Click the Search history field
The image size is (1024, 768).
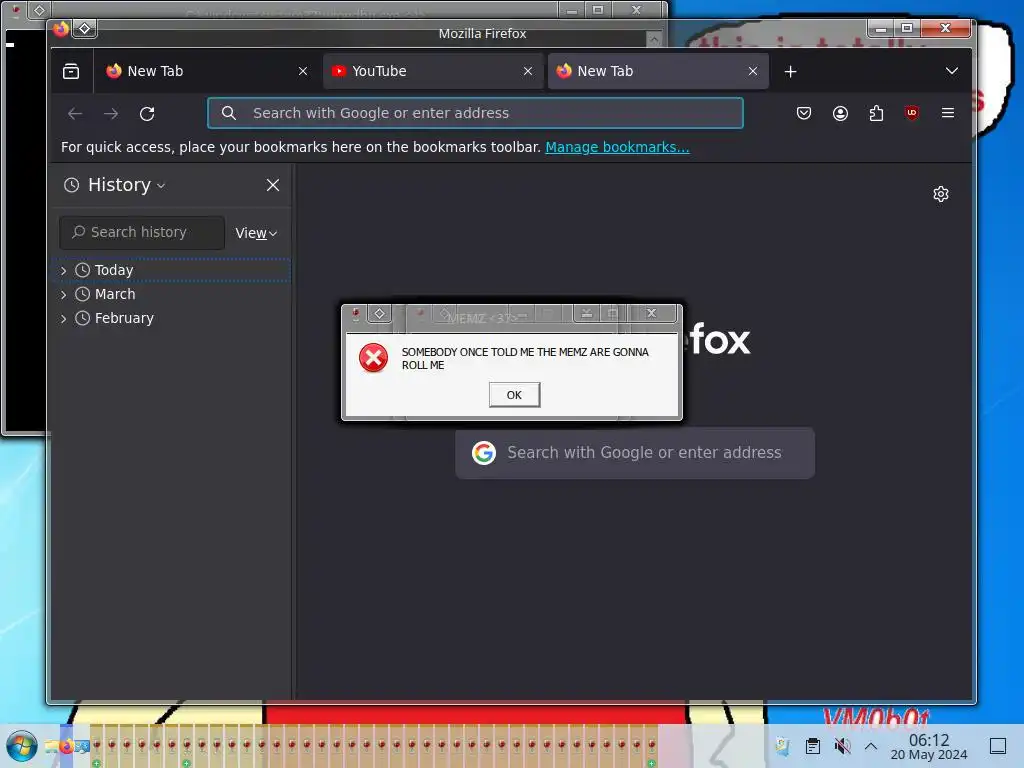(x=142, y=232)
